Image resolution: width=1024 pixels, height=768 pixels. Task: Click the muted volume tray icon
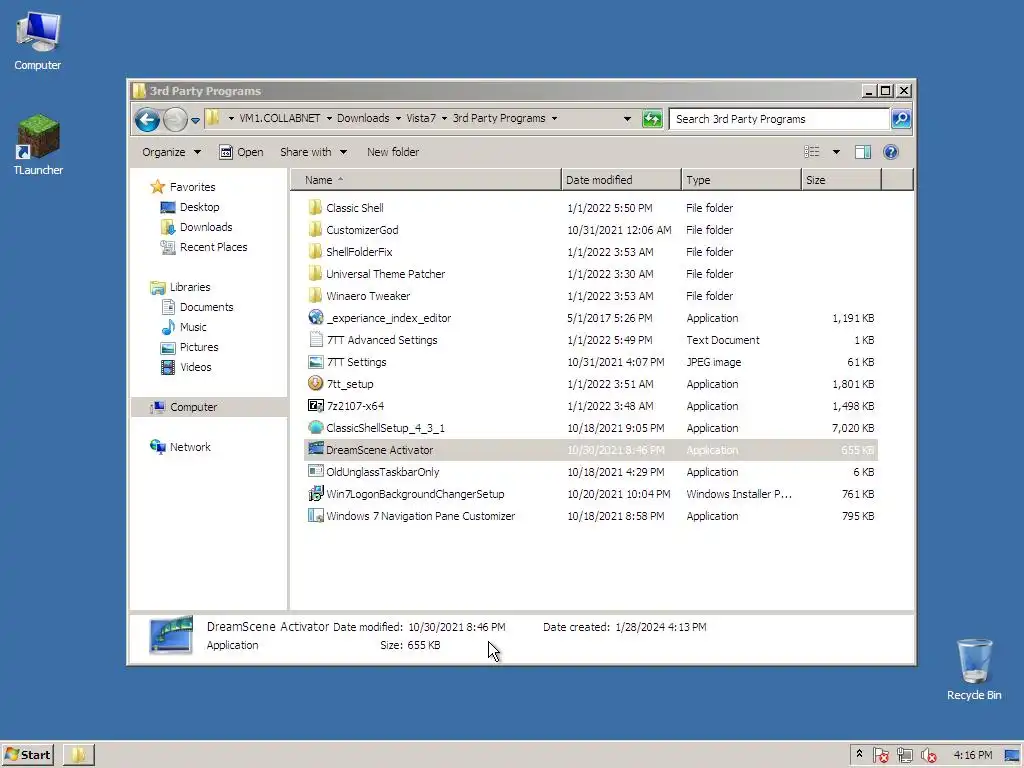(x=928, y=756)
